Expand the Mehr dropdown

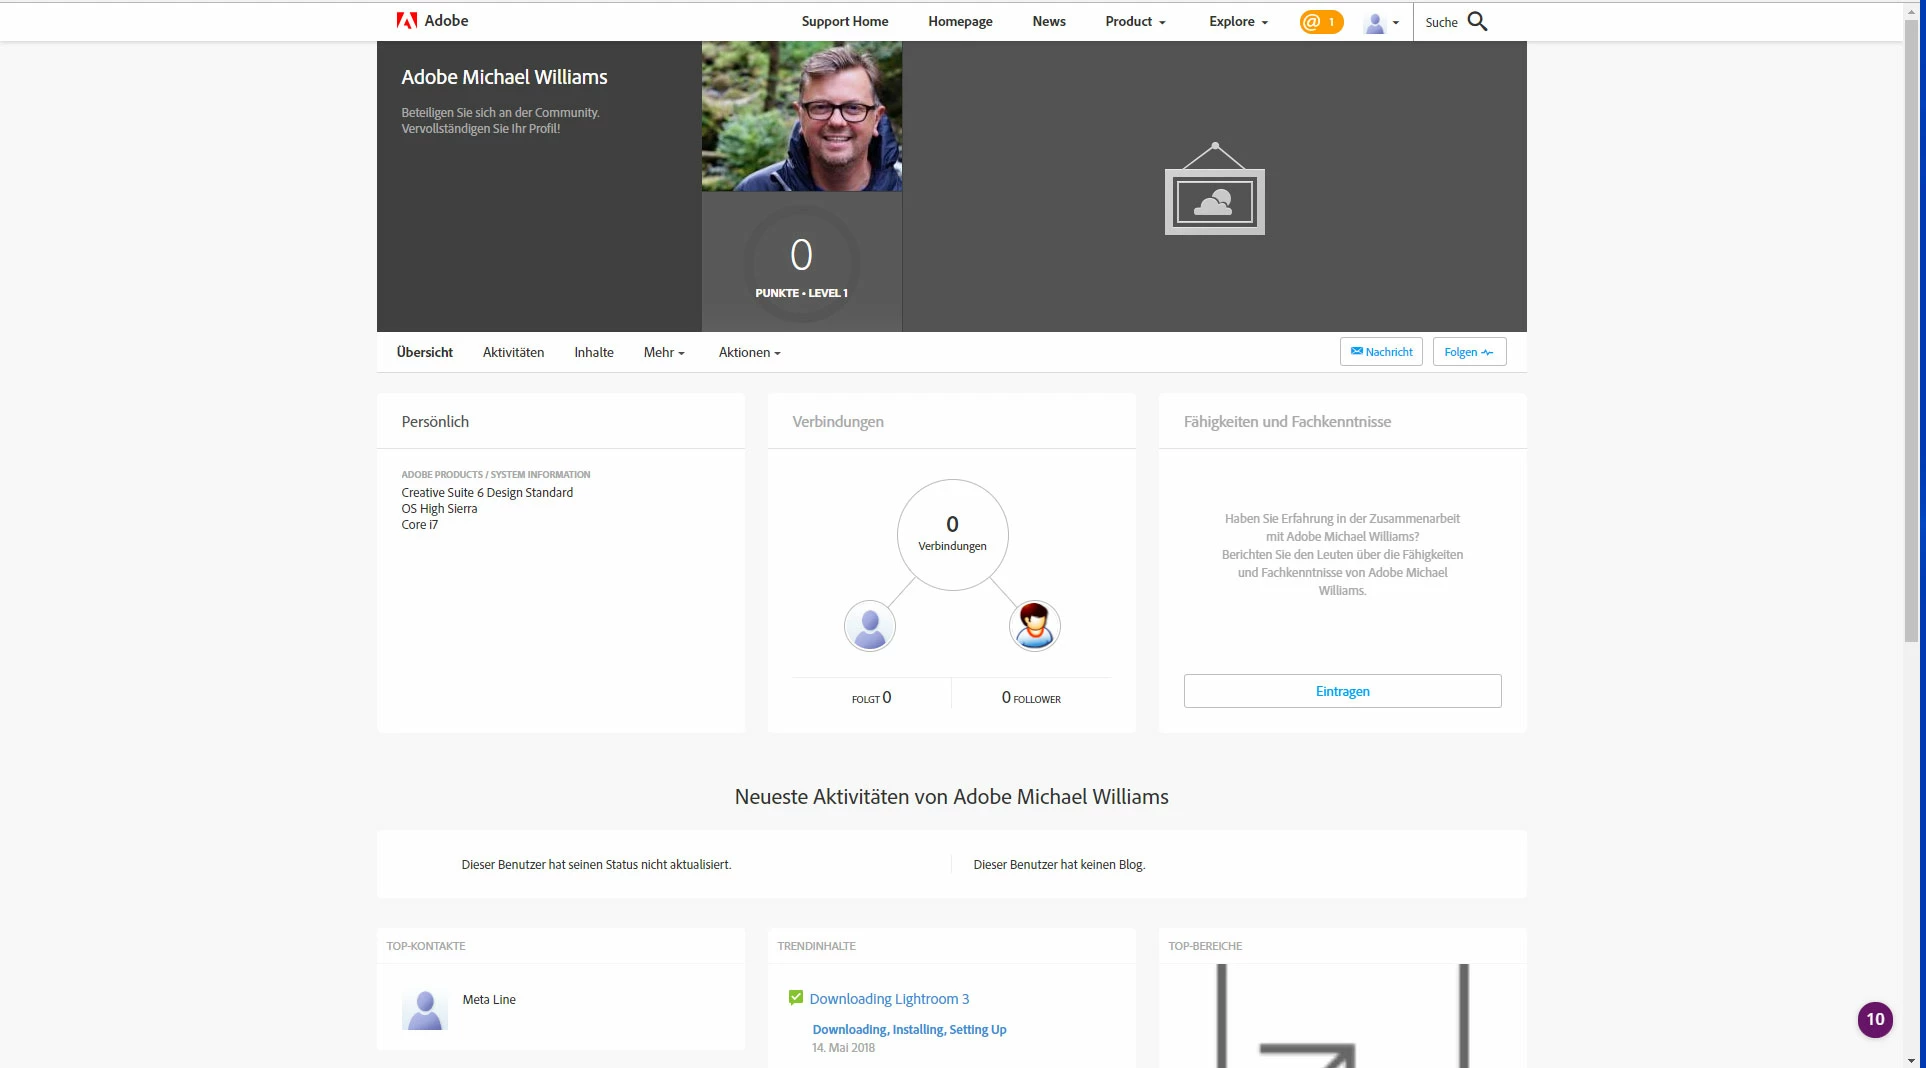click(x=664, y=352)
